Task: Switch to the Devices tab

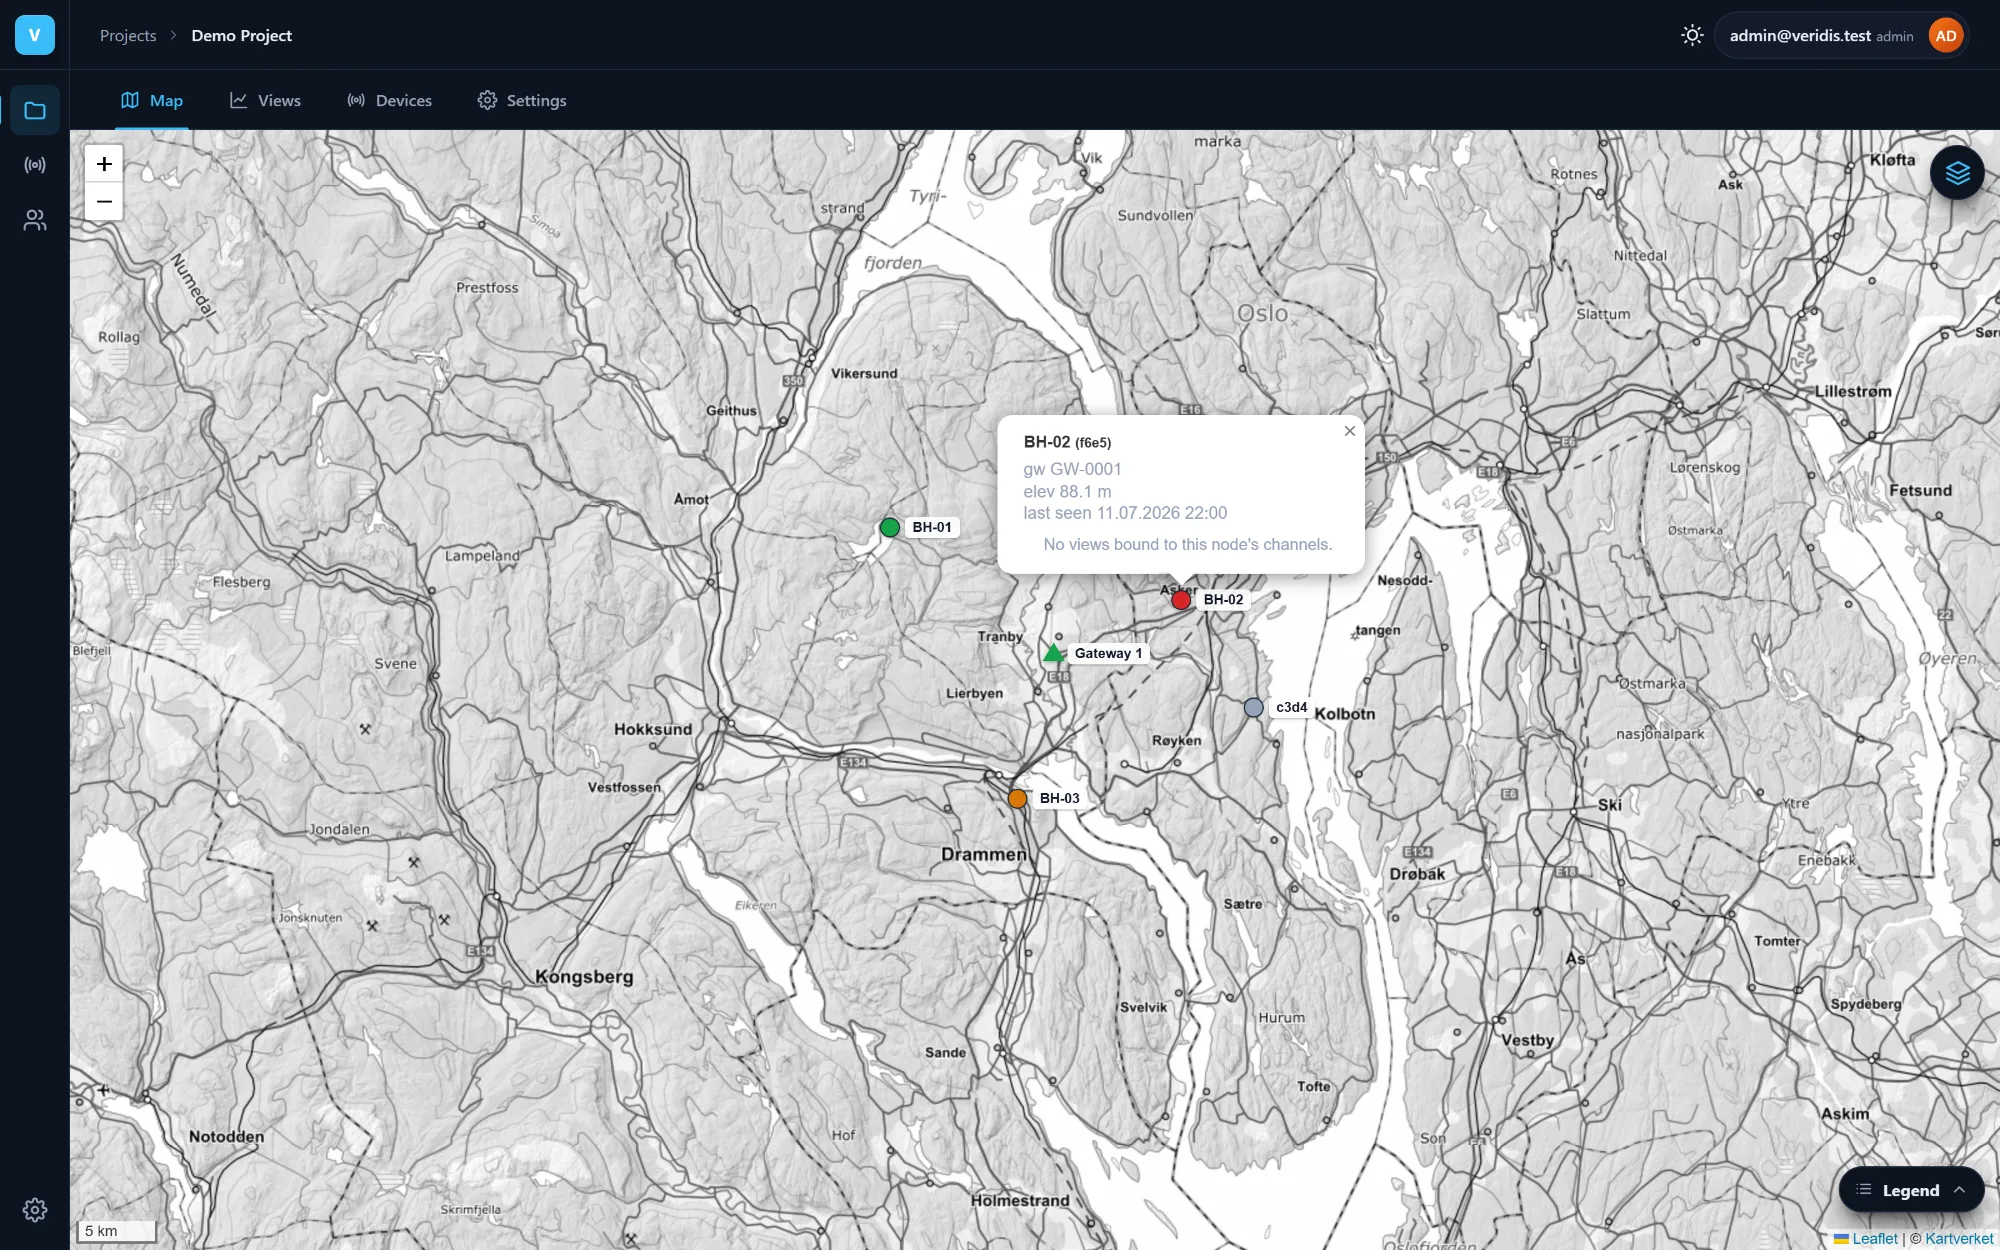Action: [389, 100]
